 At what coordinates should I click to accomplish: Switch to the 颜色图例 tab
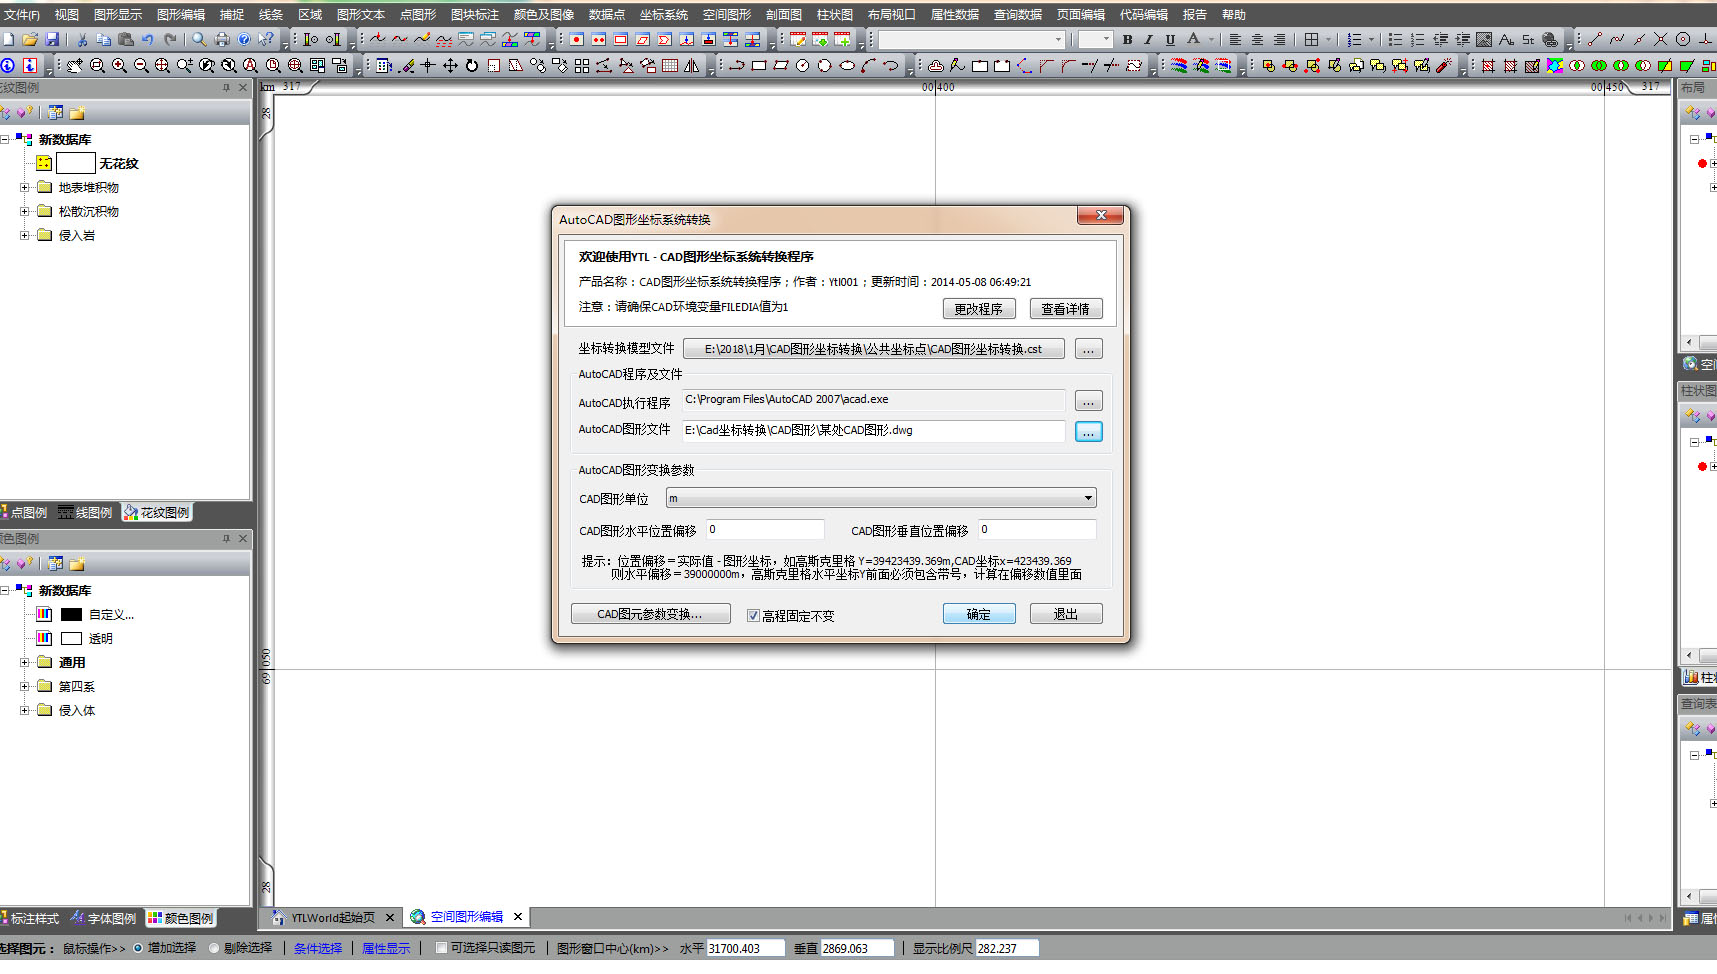click(181, 918)
